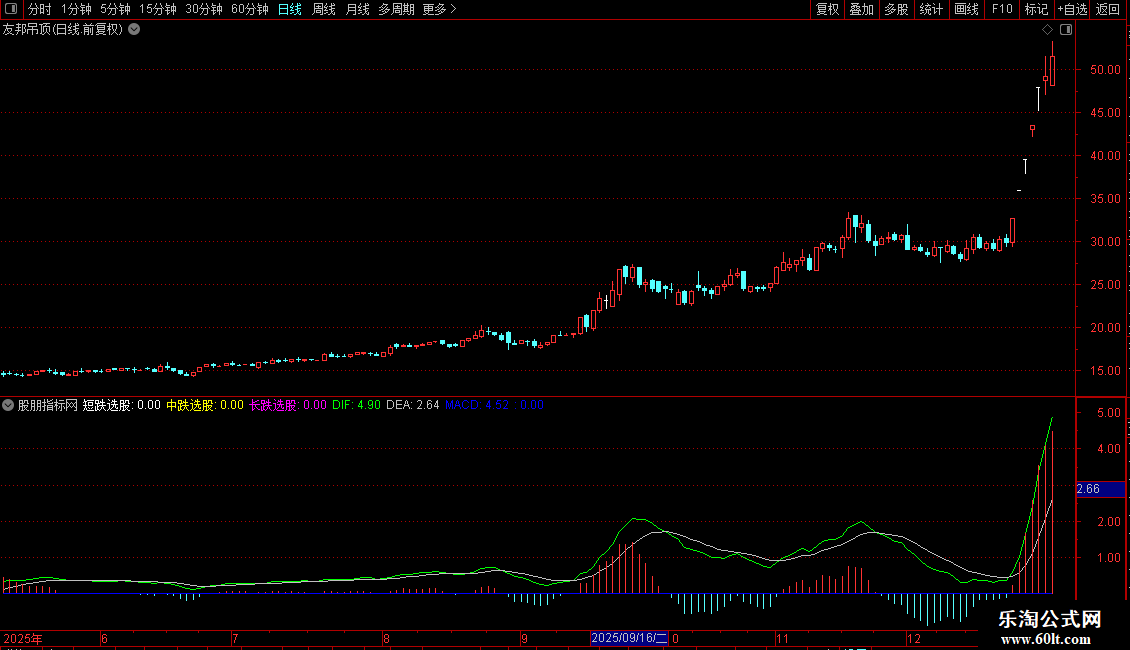This screenshot has height=650, width=1130.
Task: Click month 12 label on time axis
Action: [x=914, y=638]
